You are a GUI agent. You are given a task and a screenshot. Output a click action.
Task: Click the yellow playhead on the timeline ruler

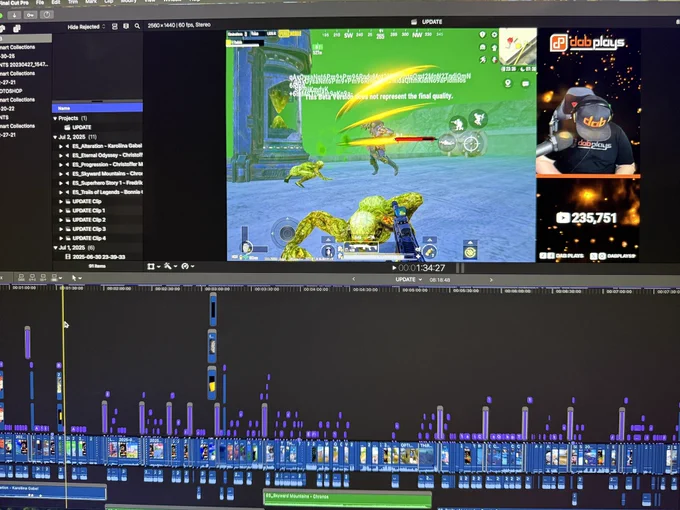(x=62, y=288)
